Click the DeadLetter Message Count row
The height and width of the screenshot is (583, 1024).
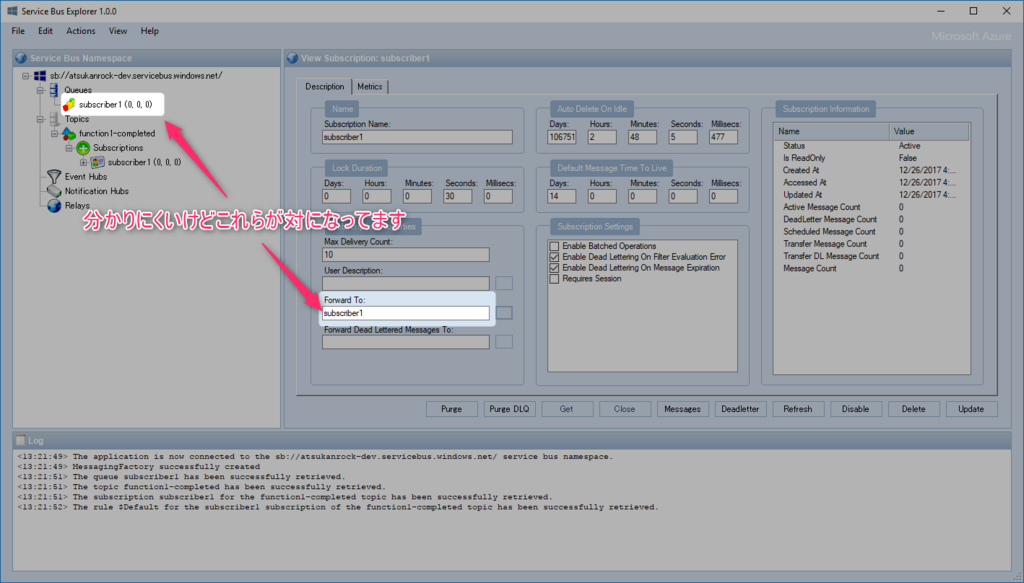tap(871, 219)
